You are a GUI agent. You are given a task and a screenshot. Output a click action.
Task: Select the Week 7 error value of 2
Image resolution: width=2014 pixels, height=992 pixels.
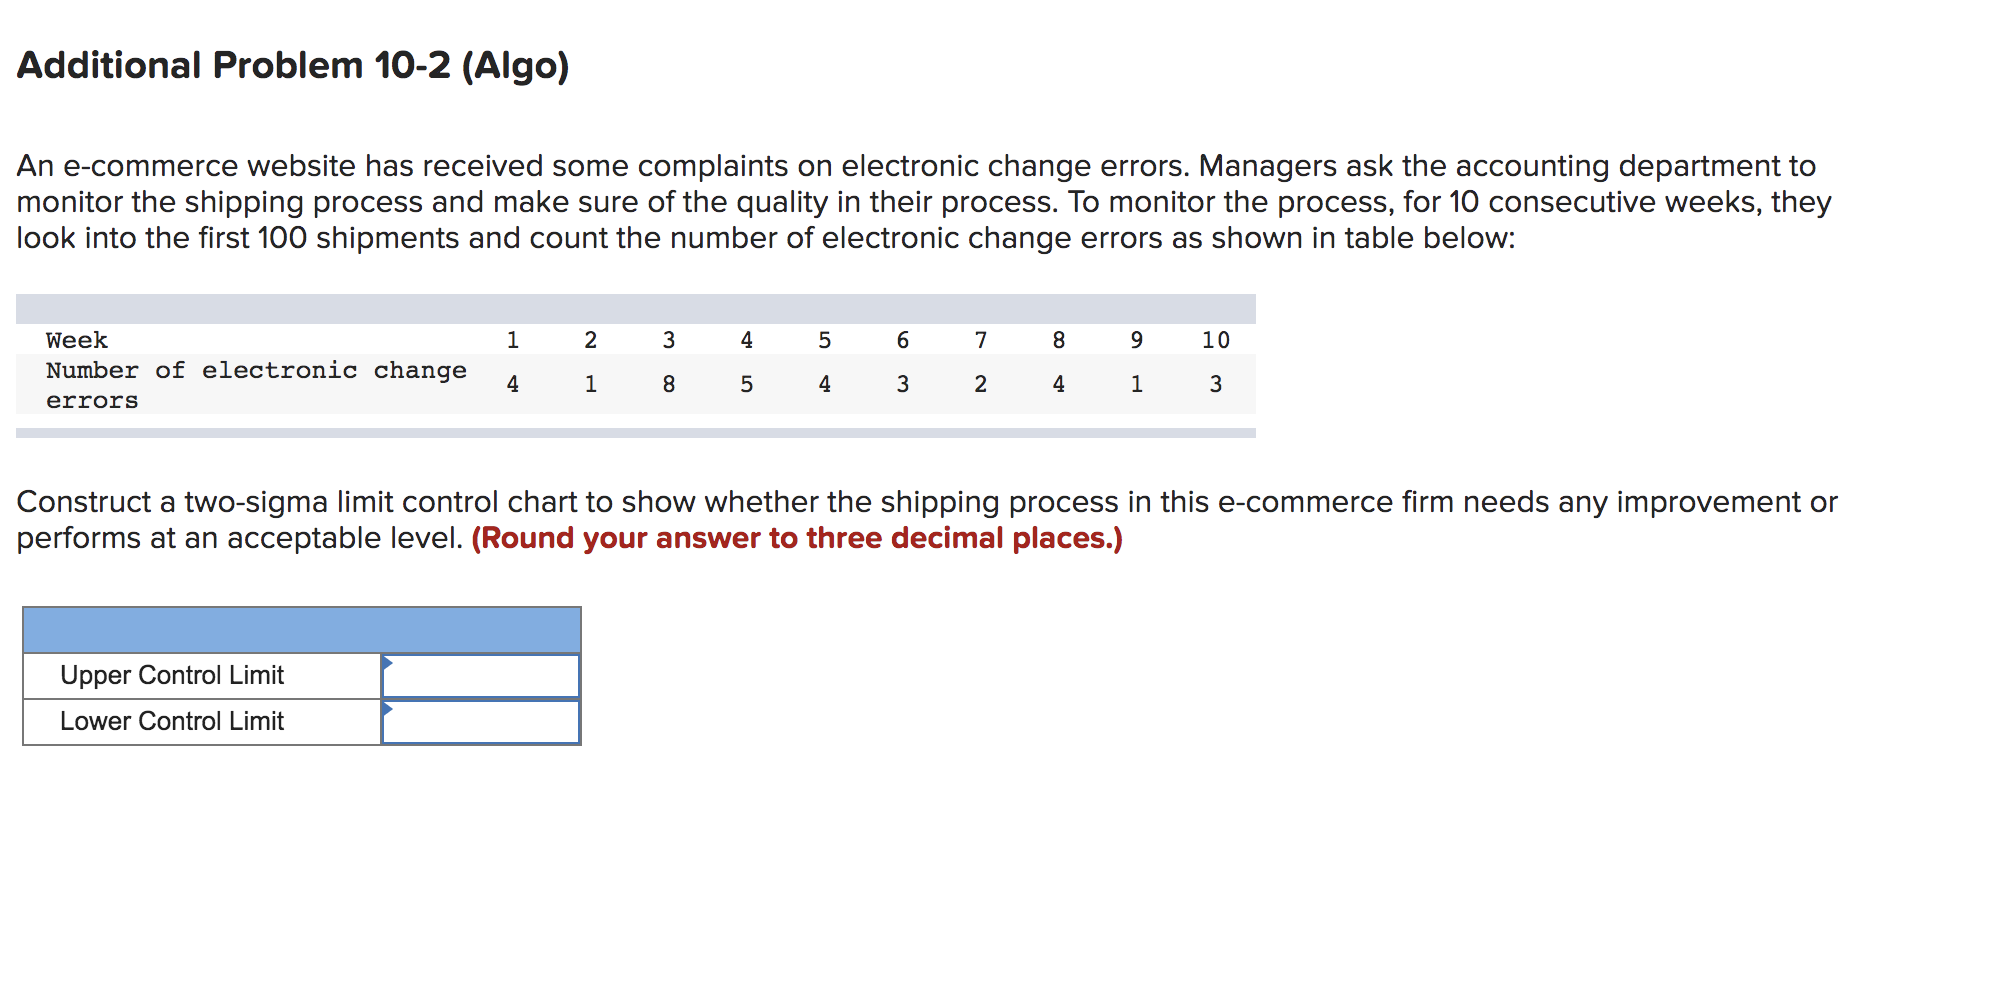(981, 383)
